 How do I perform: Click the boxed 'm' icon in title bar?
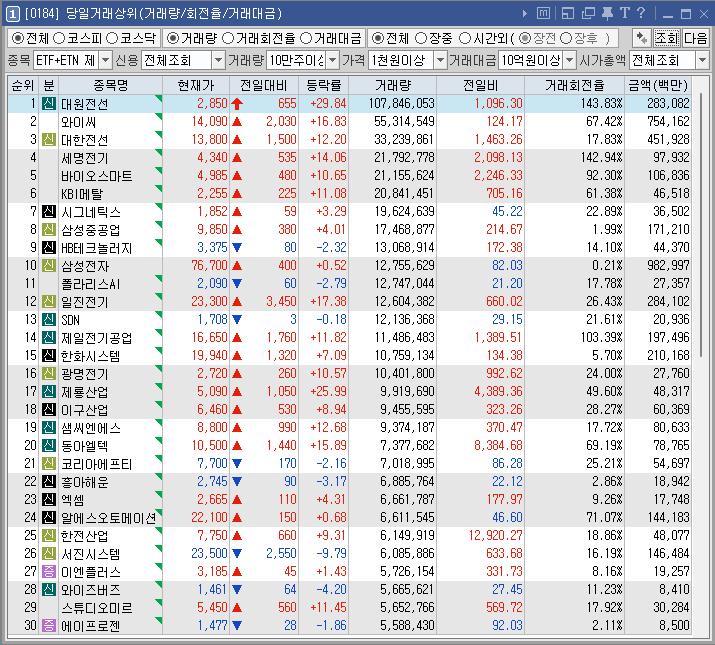[543, 13]
